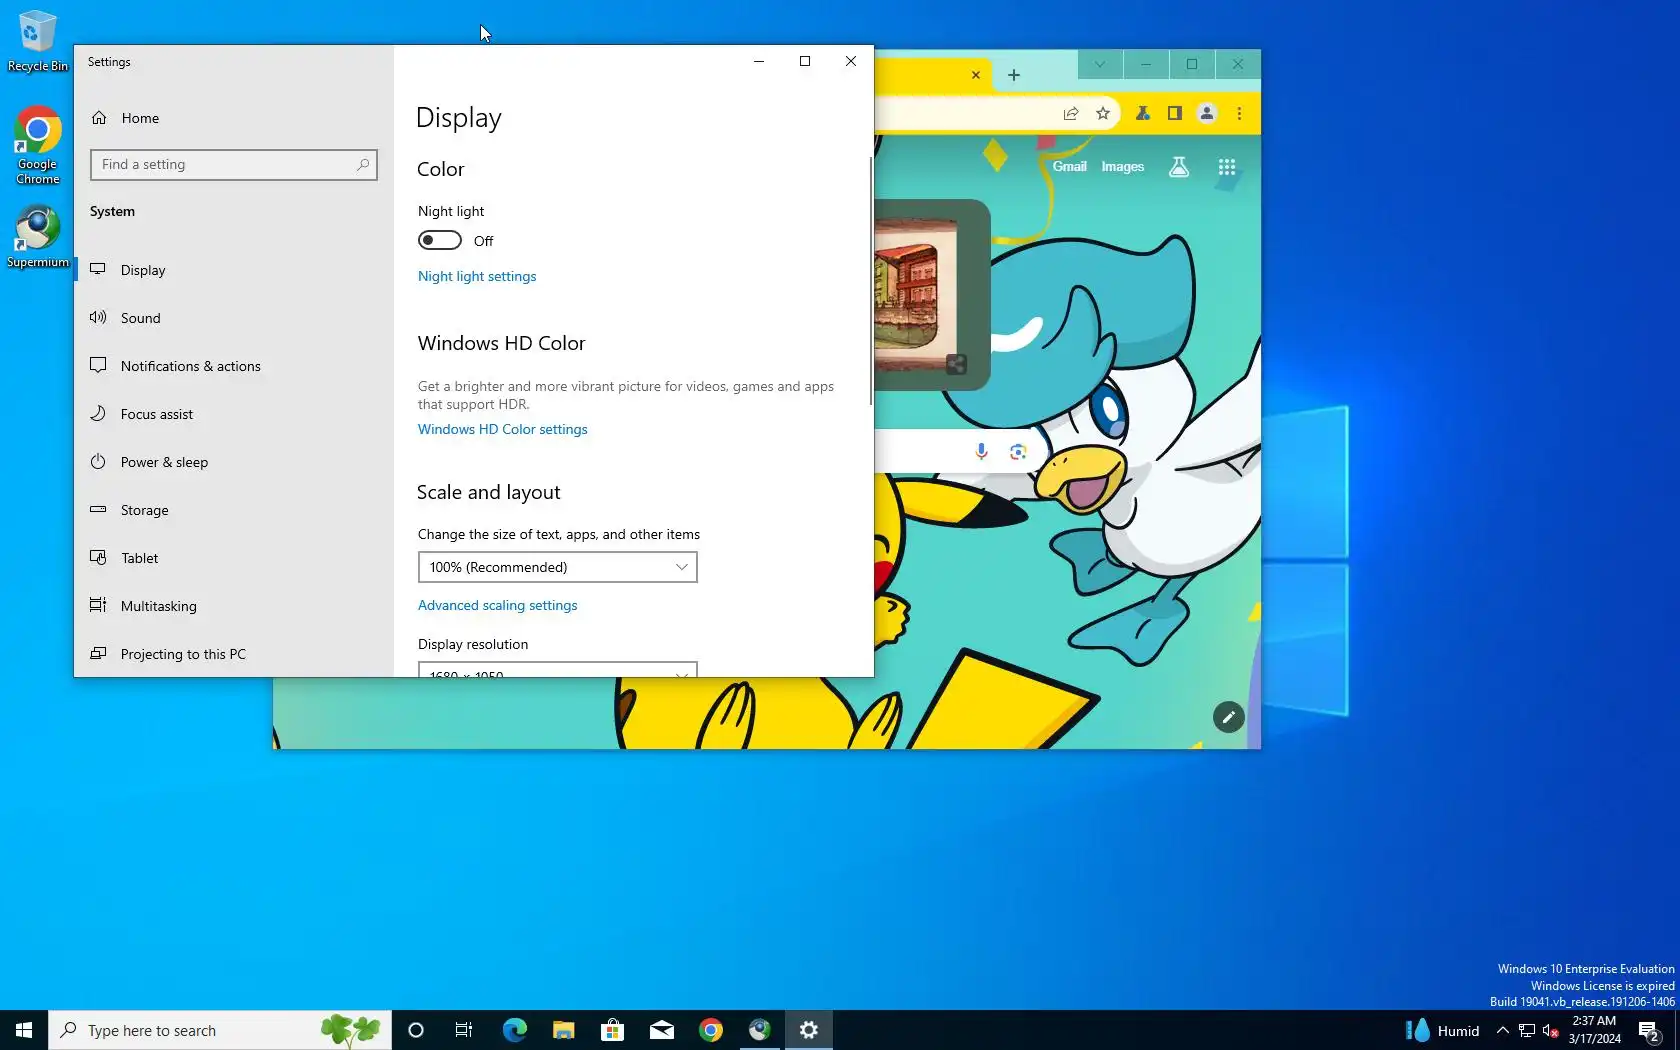
Task: Launch Microsoft Edge from taskbar
Action: point(514,1030)
